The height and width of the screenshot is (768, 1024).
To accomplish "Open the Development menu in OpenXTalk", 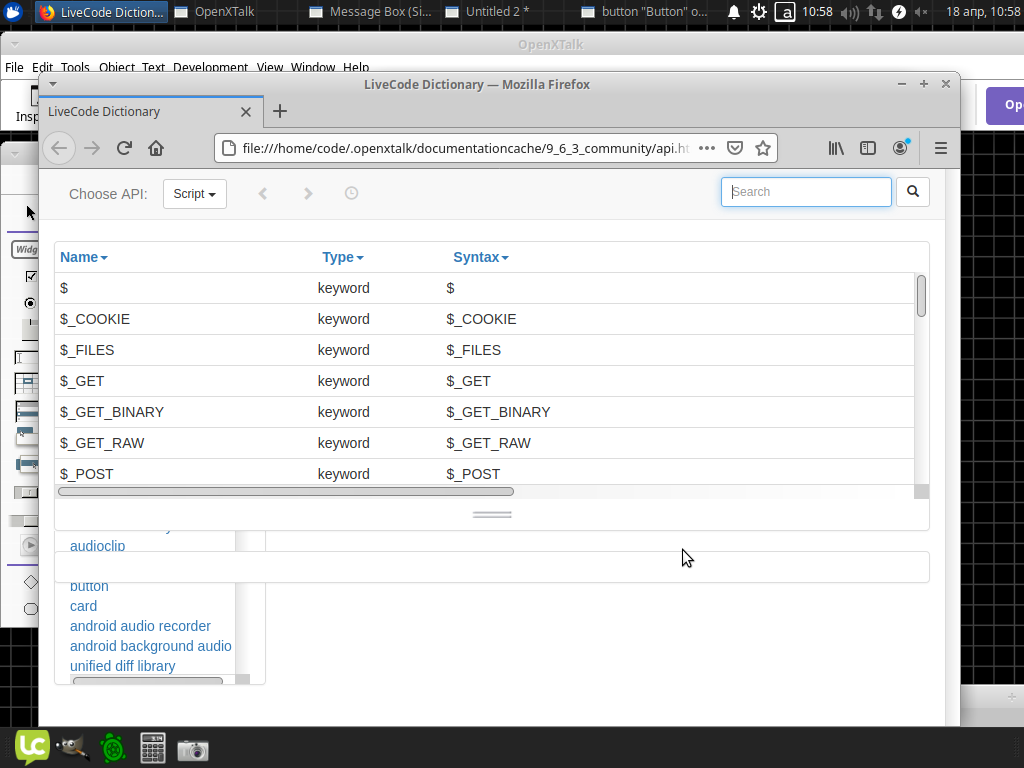I will pyautogui.click(x=210, y=67).
